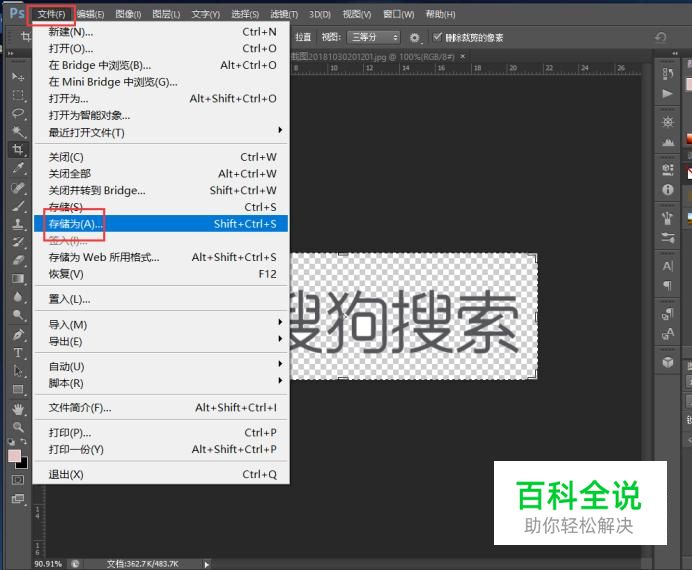Choose Exit (退出) menu entry
The image size is (692, 570).
point(161,474)
